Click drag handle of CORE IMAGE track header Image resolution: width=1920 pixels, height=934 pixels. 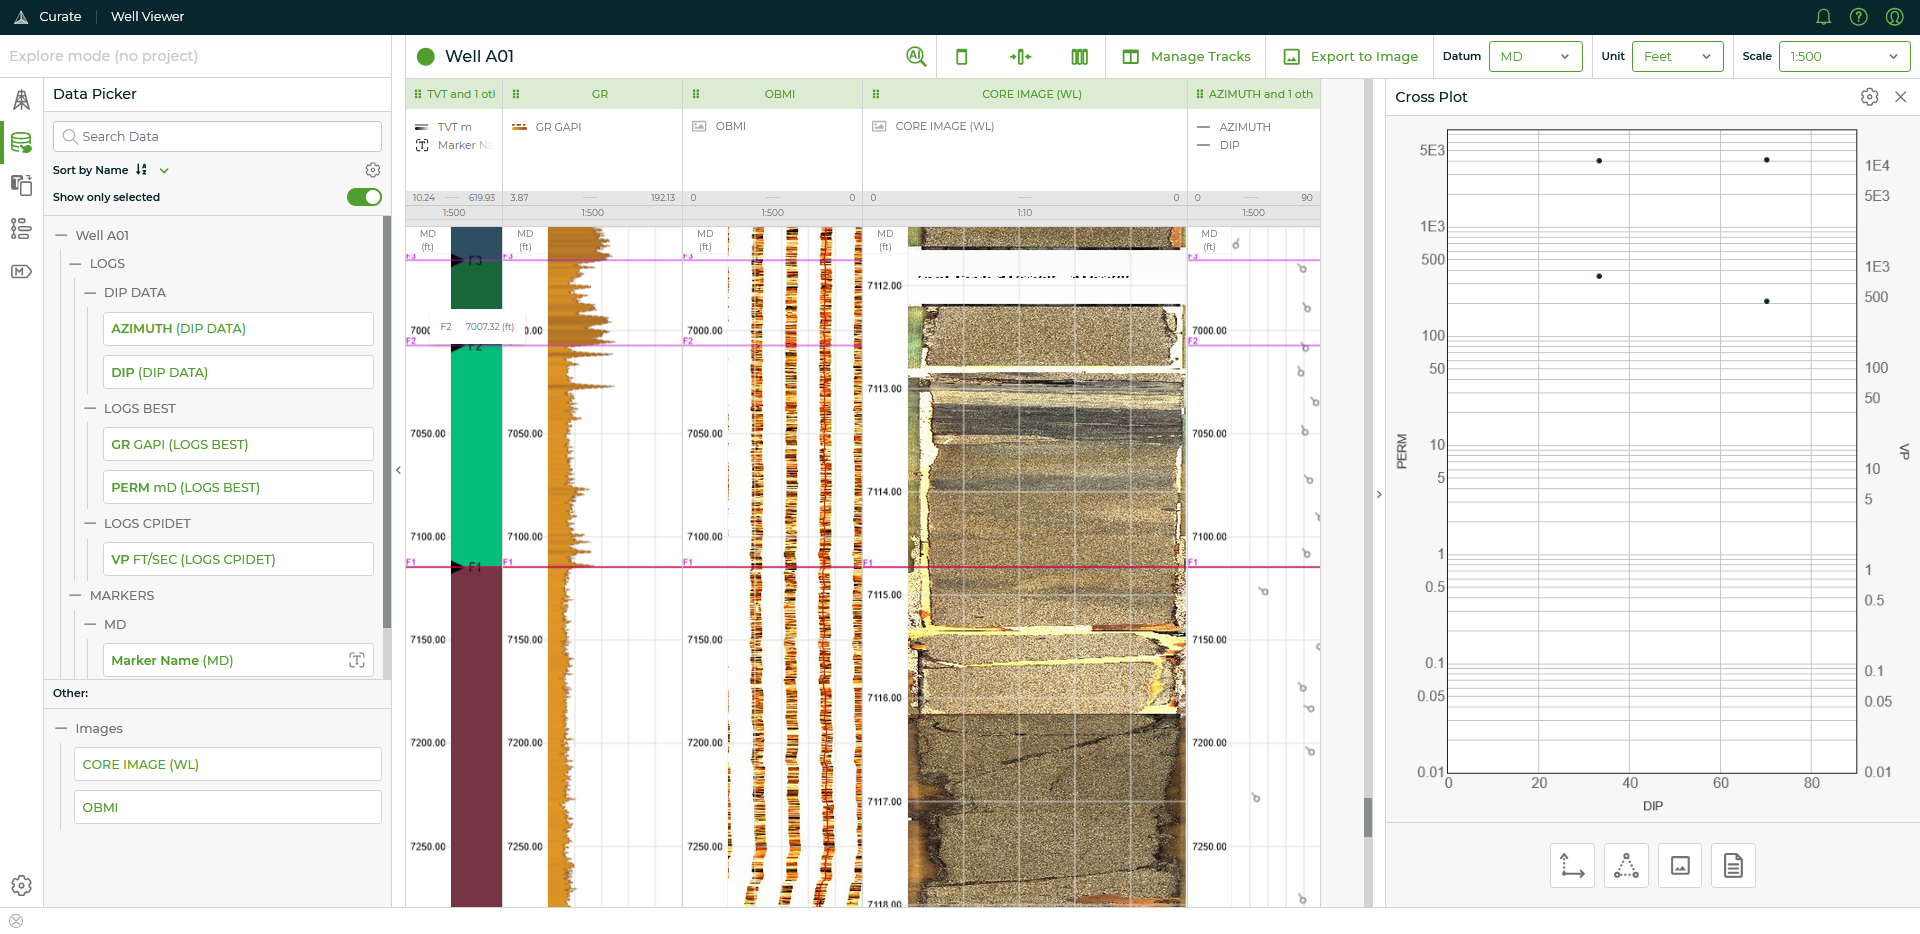(x=876, y=94)
